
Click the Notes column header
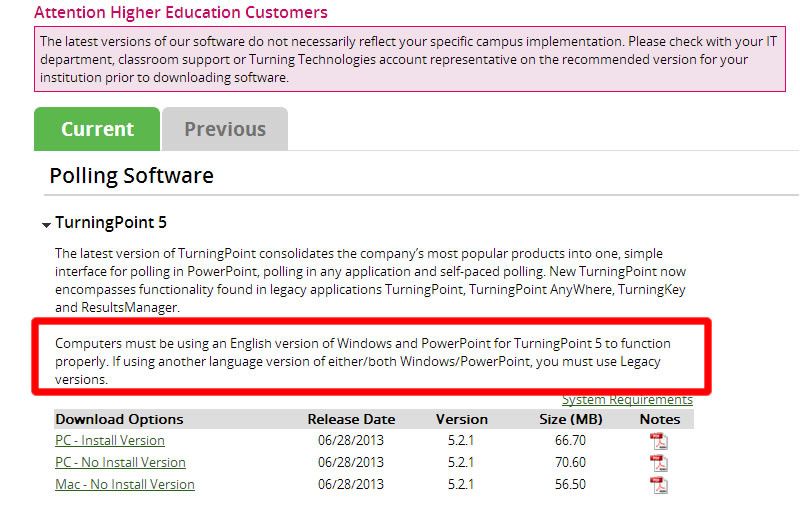click(660, 419)
